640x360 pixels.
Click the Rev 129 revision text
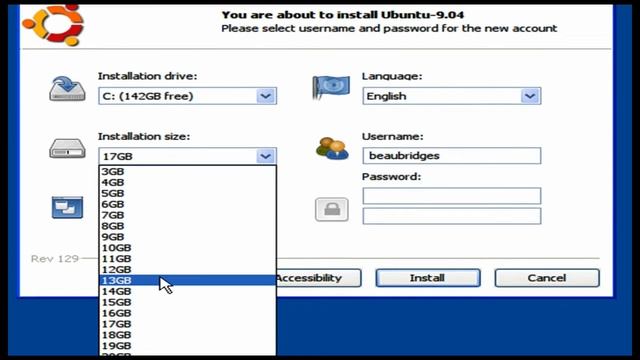(55, 259)
